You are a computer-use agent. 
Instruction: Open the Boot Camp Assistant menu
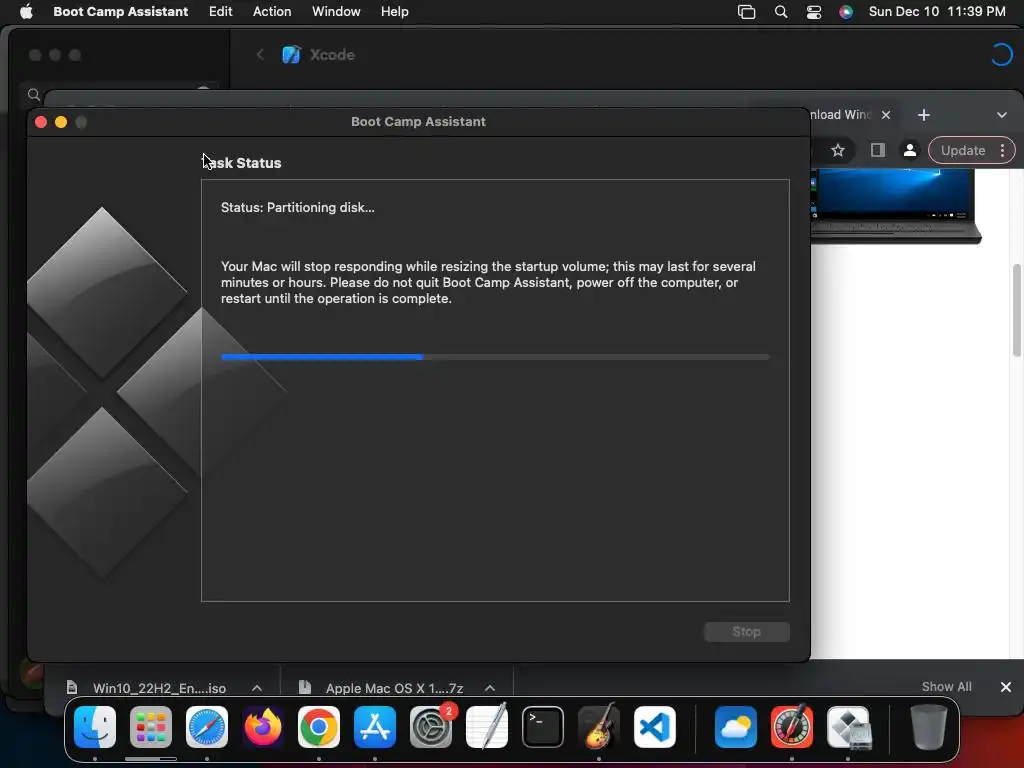tap(120, 12)
